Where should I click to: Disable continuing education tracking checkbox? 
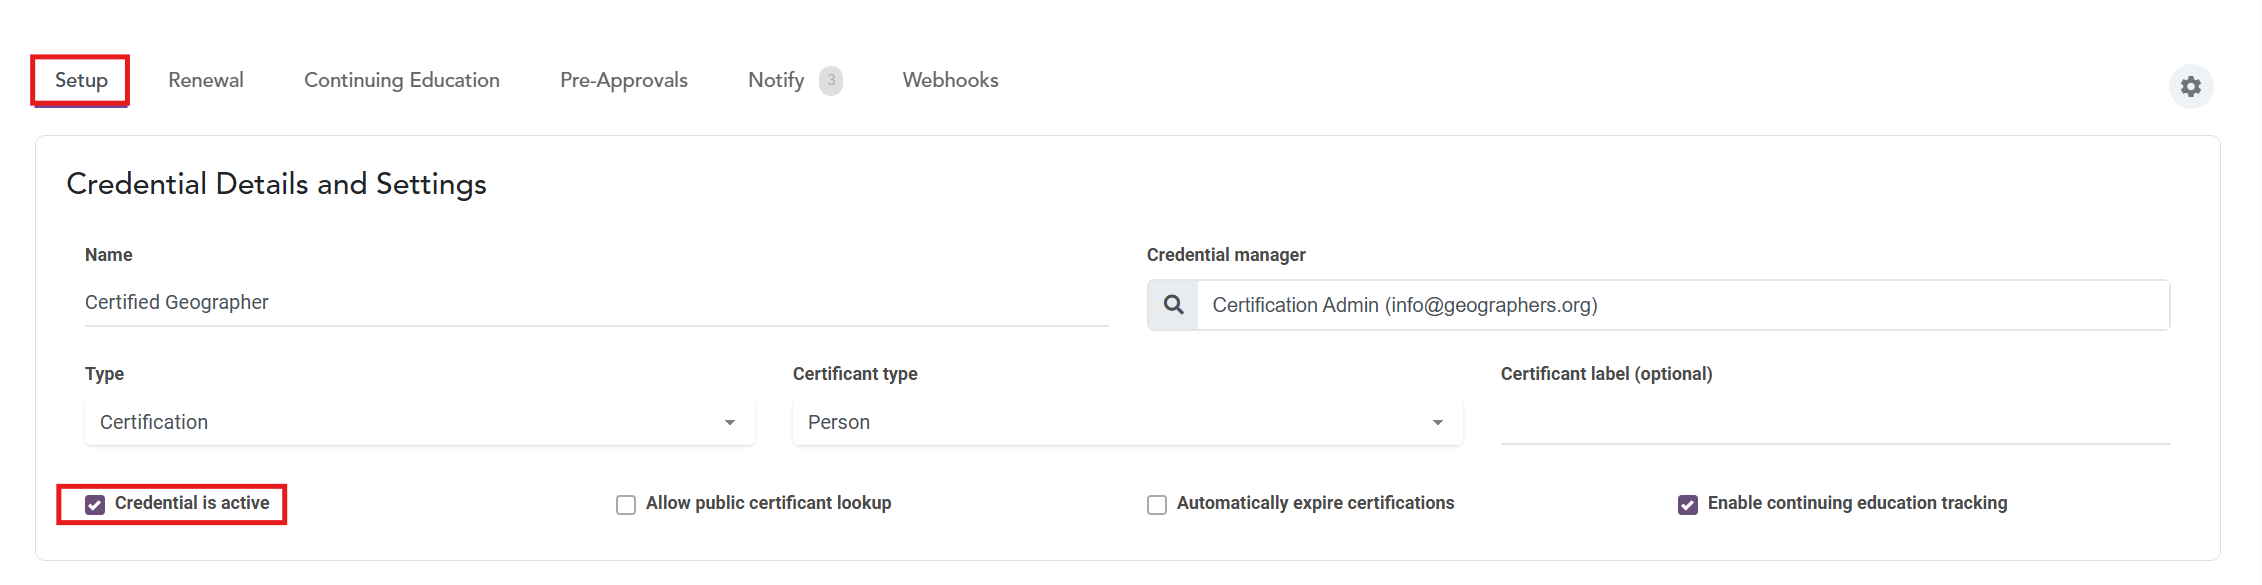(x=1688, y=505)
